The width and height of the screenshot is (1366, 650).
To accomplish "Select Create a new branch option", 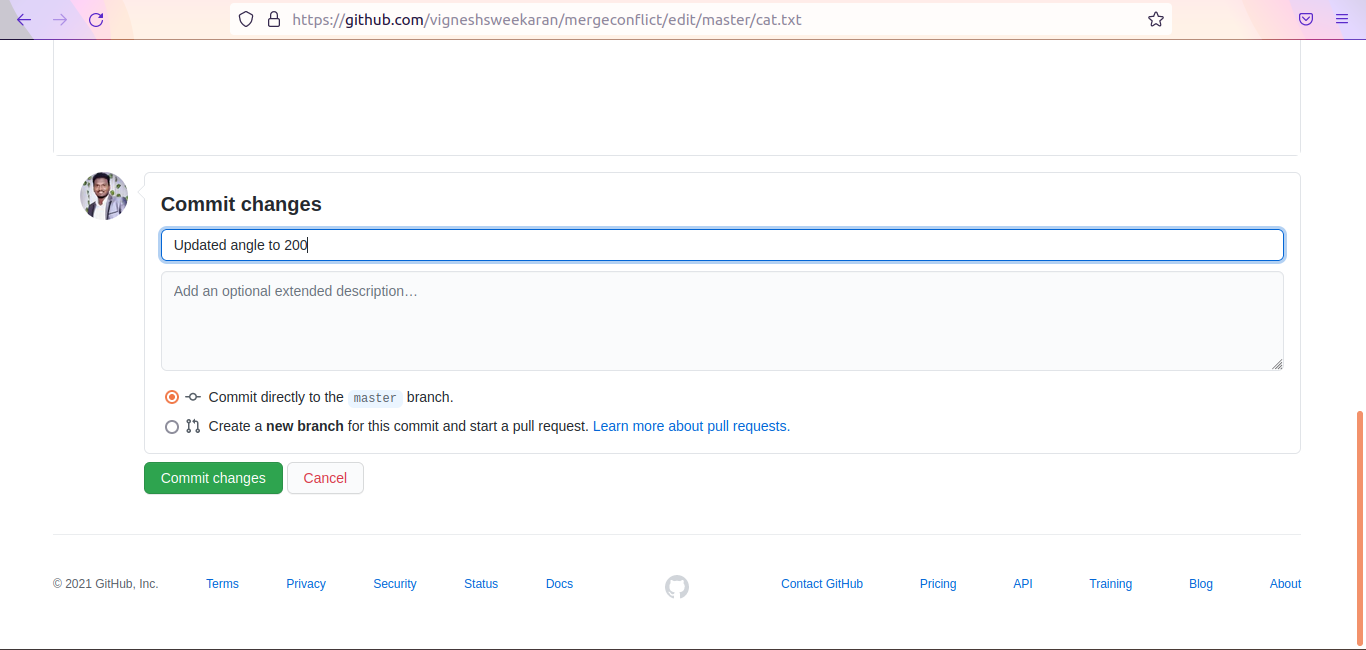I will click(172, 427).
